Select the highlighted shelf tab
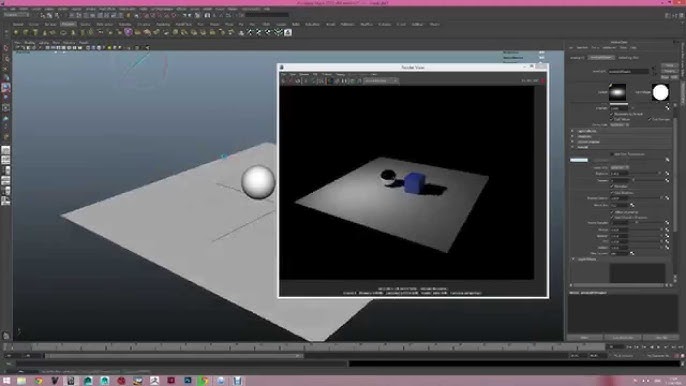Screen dimensions: 686x386 (x=68, y=24)
